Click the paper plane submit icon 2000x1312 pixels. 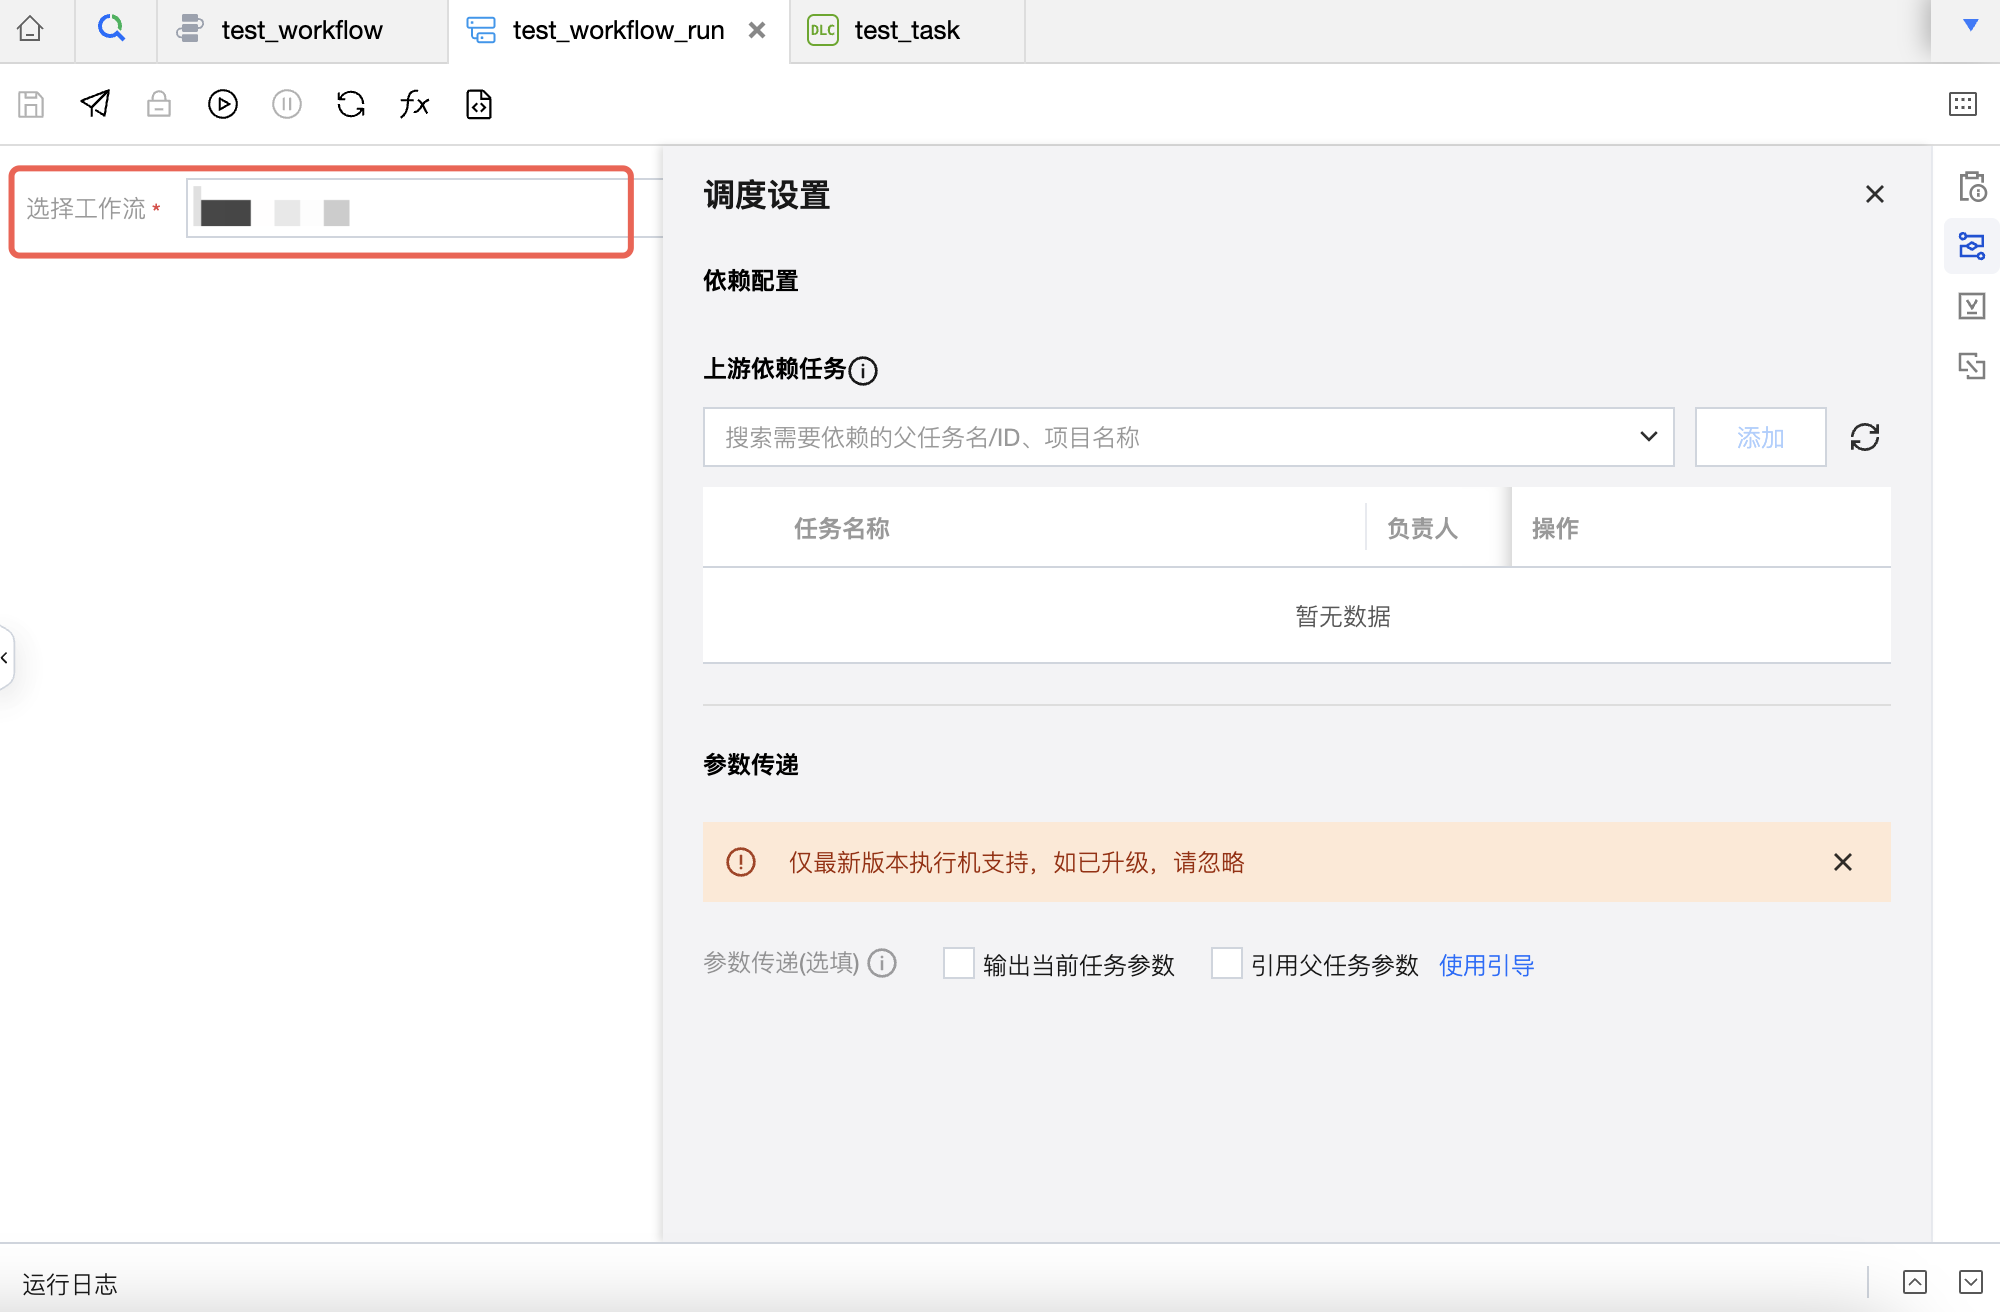pos(95,104)
